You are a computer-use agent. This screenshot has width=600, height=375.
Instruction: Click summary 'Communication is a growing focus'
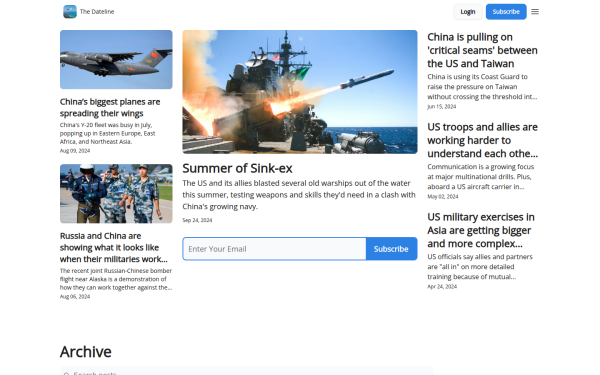tap(481, 176)
